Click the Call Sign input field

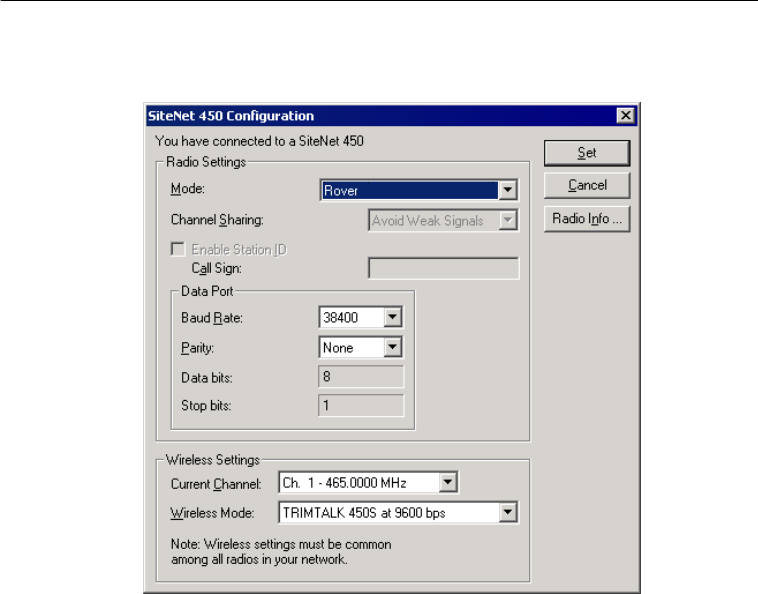[443, 268]
